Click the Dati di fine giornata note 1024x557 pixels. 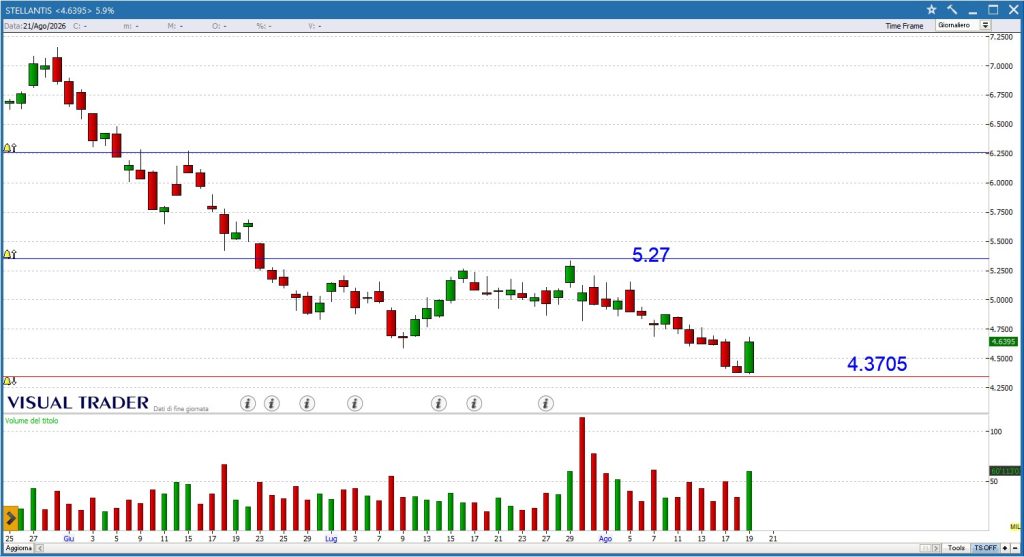tap(181, 409)
